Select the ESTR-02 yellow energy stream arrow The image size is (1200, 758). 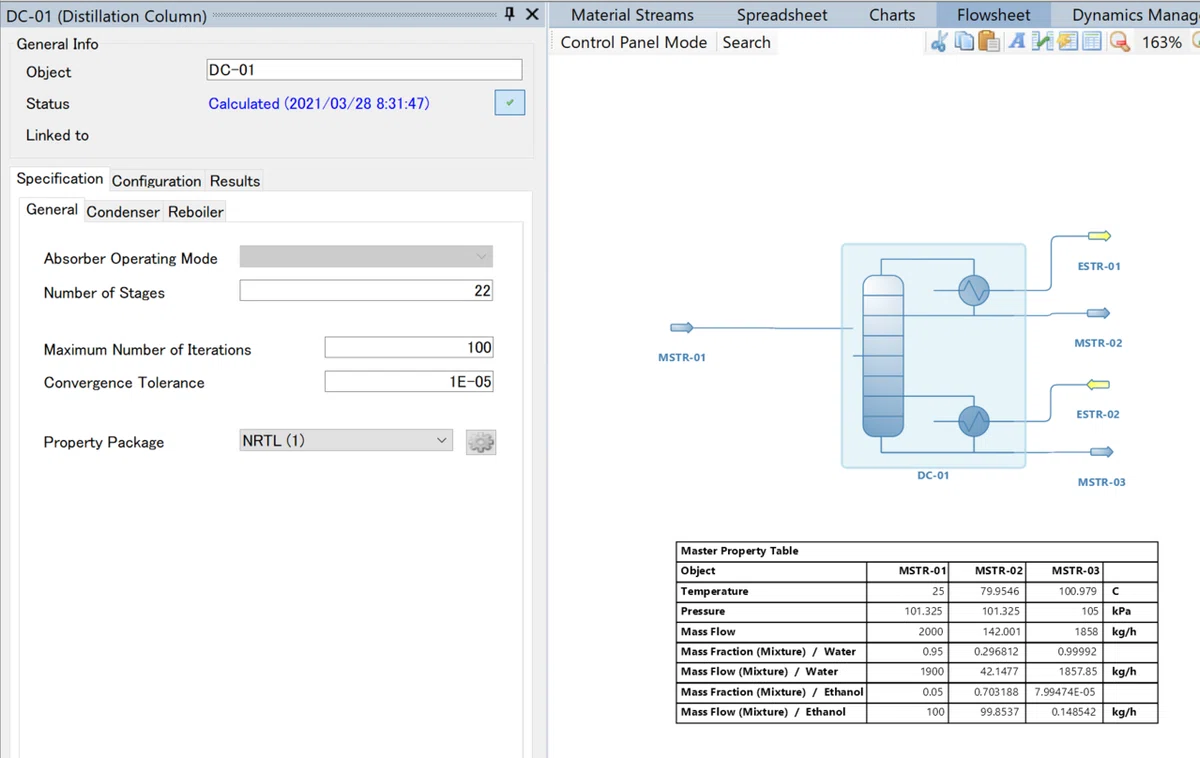click(1098, 385)
